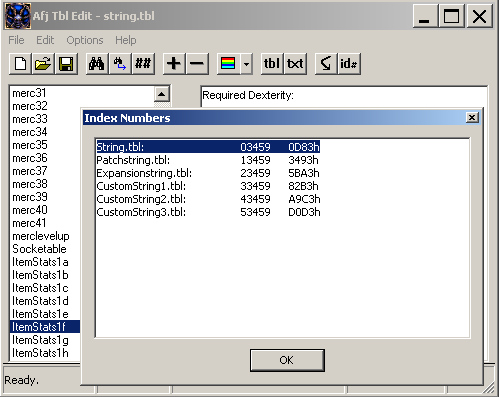Maximize the Afj Tbl Edit window
499x397 pixels.
451,16
